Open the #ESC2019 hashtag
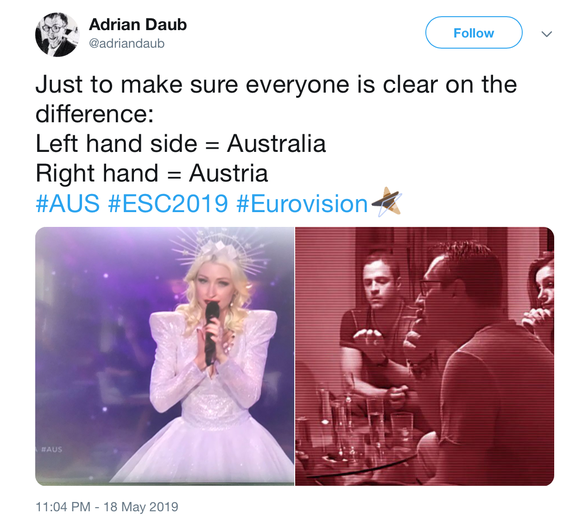 (168, 204)
